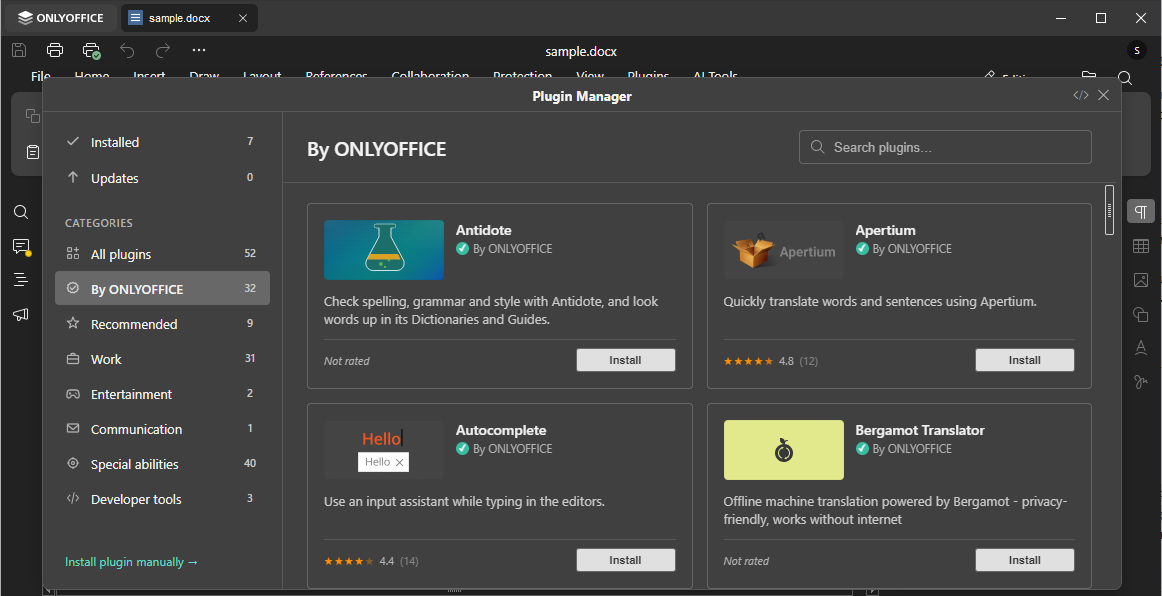Click the developer code icon in Plugin Manager

pyautogui.click(x=1080, y=96)
